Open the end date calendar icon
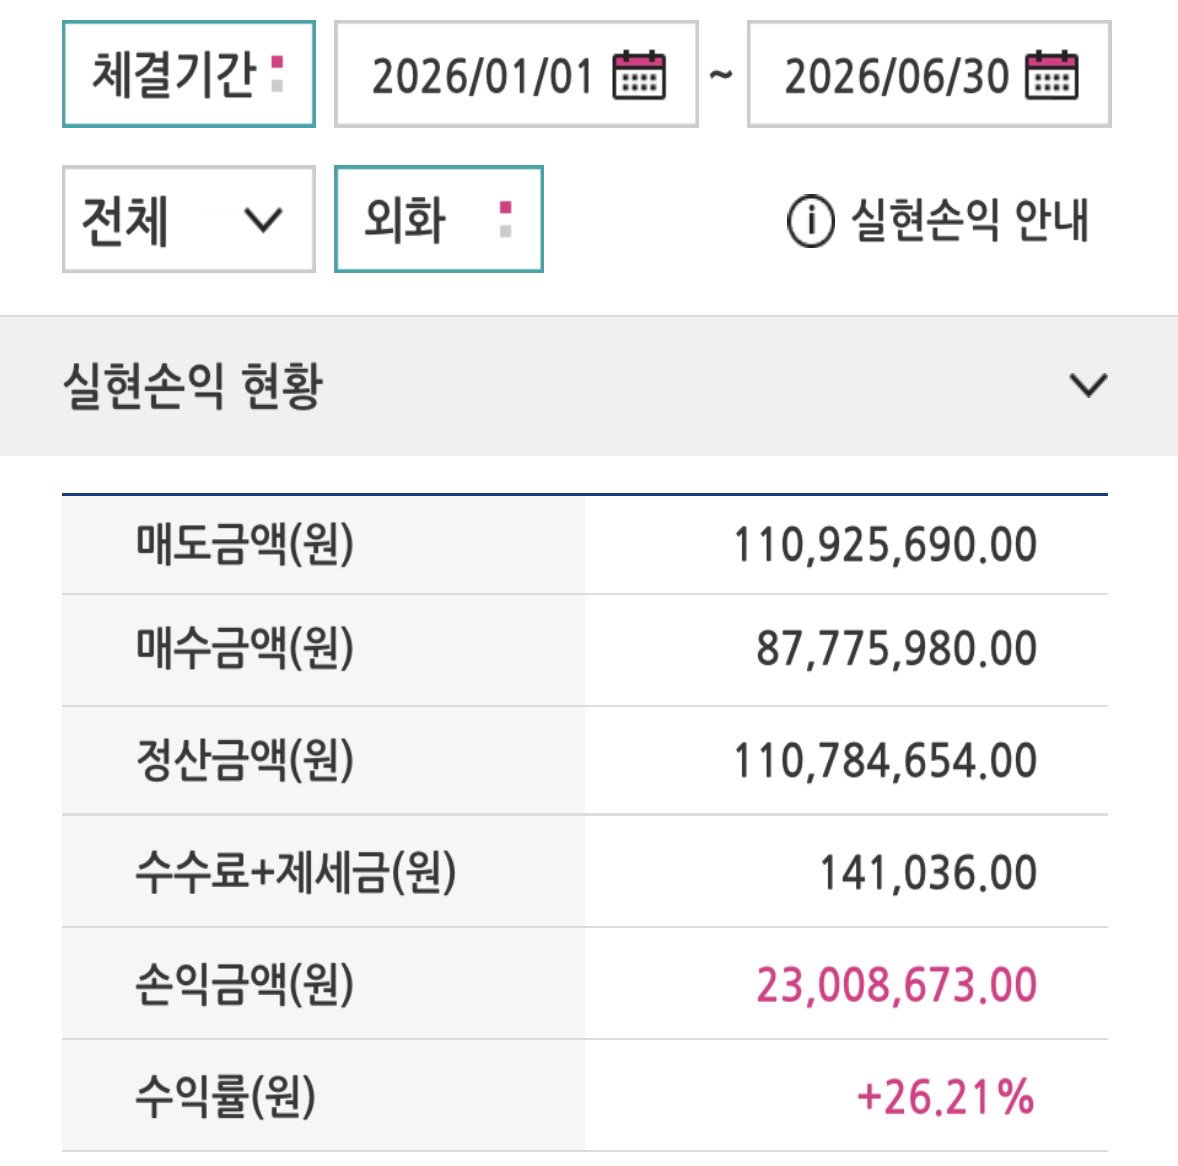Viewport: 1178px width, 1166px height. click(x=1052, y=75)
